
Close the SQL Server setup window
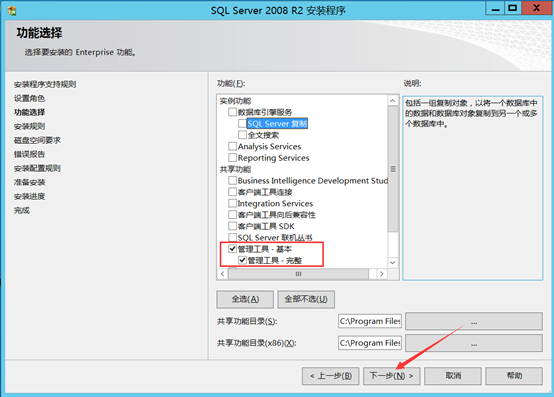pos(536,8)
